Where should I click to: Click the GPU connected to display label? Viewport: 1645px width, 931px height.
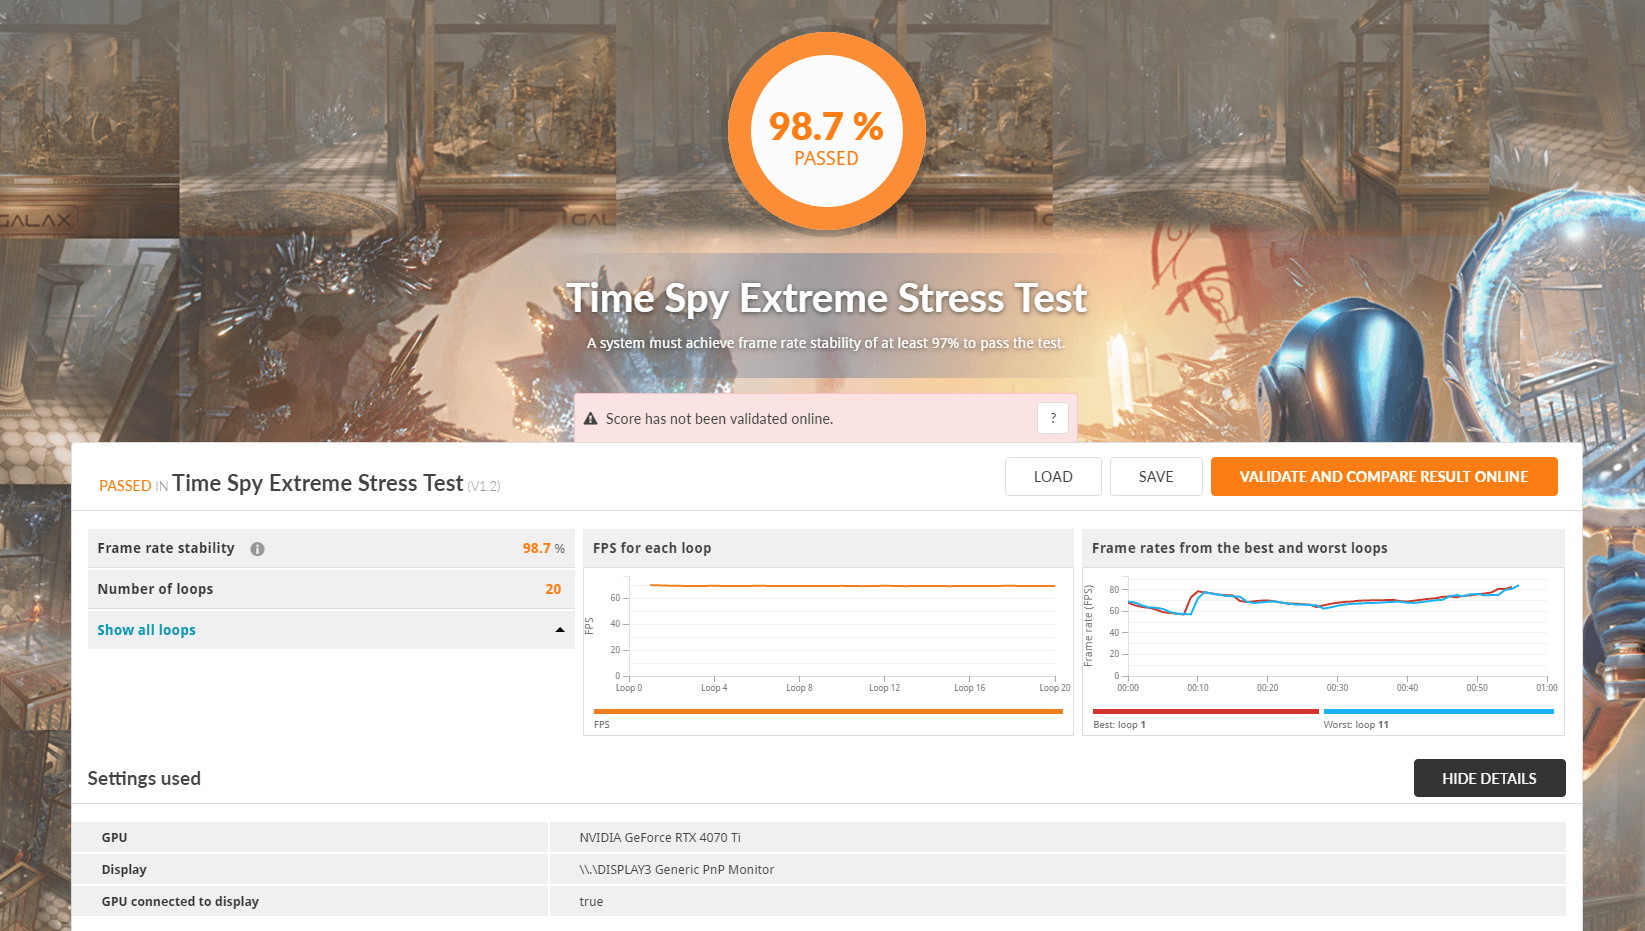pyautogui.click(x=180, y=902)
